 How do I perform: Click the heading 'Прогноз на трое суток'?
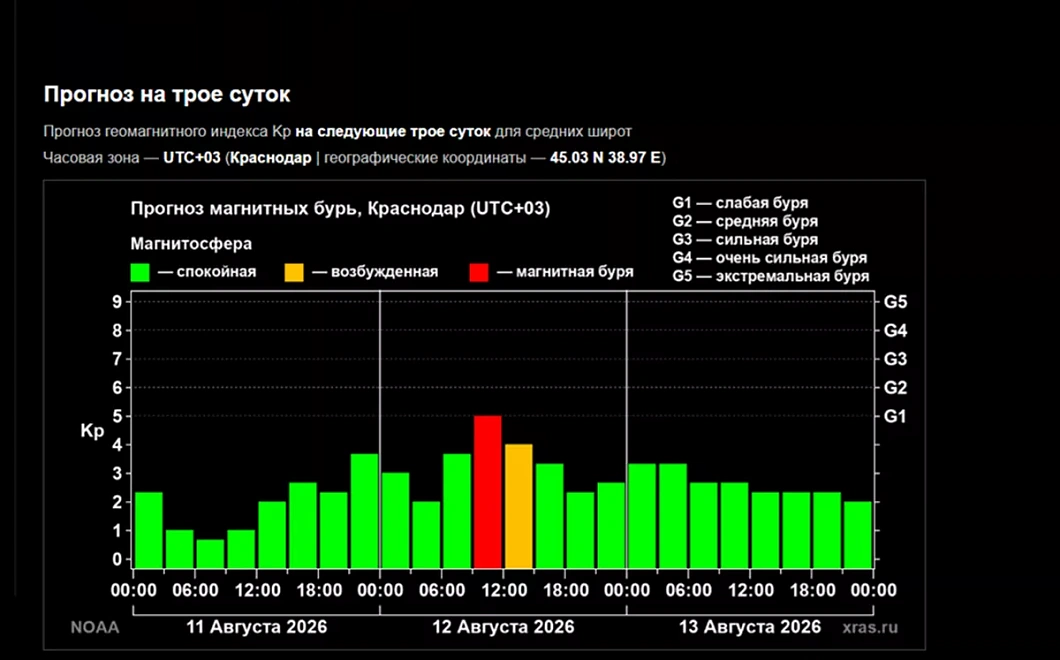pos(167,94)
